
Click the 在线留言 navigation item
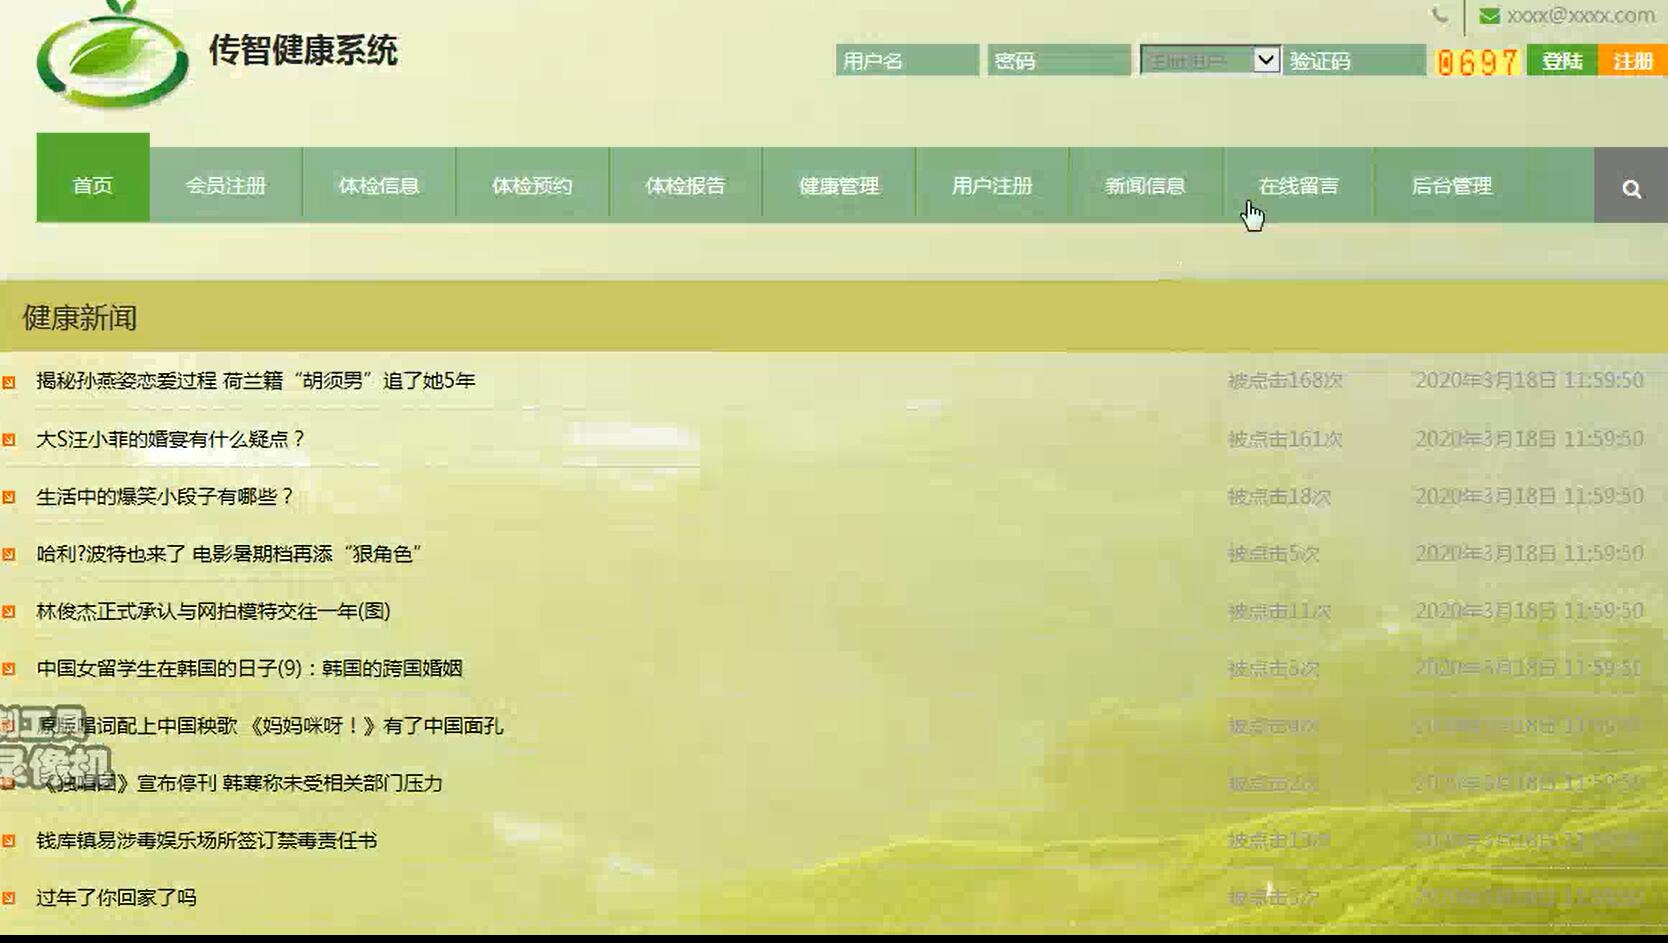coord(1301,185)
